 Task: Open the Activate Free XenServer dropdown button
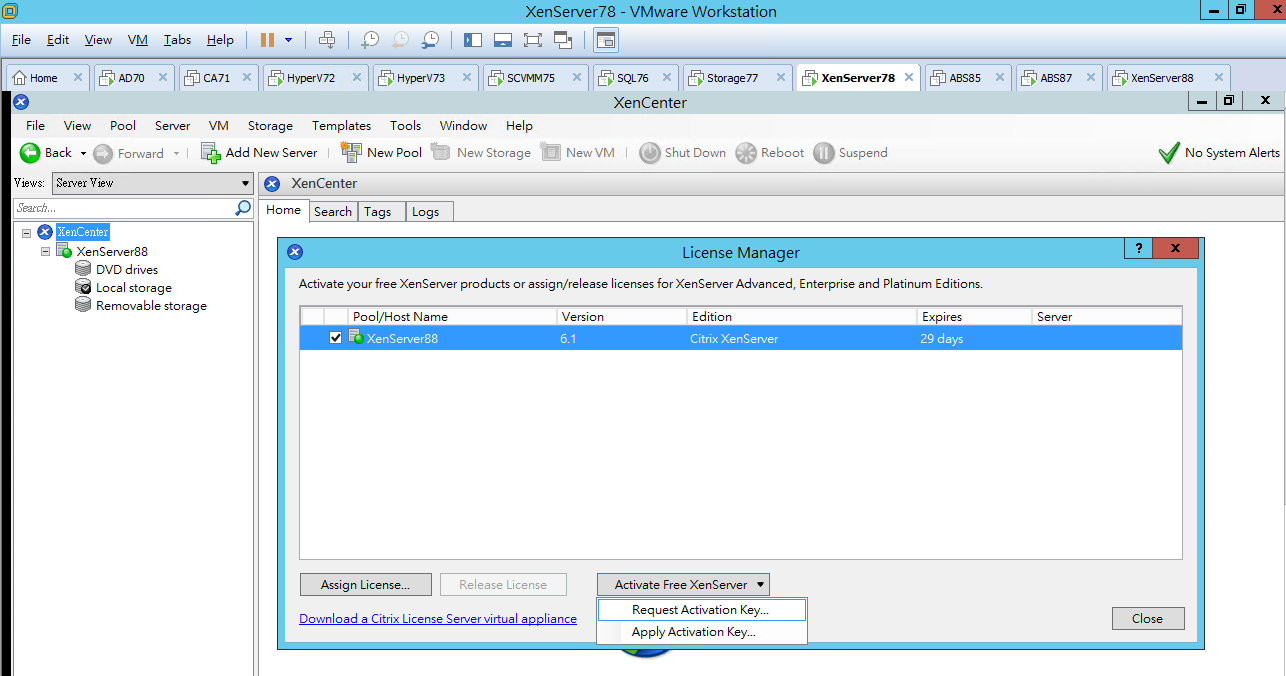point(683,585)
